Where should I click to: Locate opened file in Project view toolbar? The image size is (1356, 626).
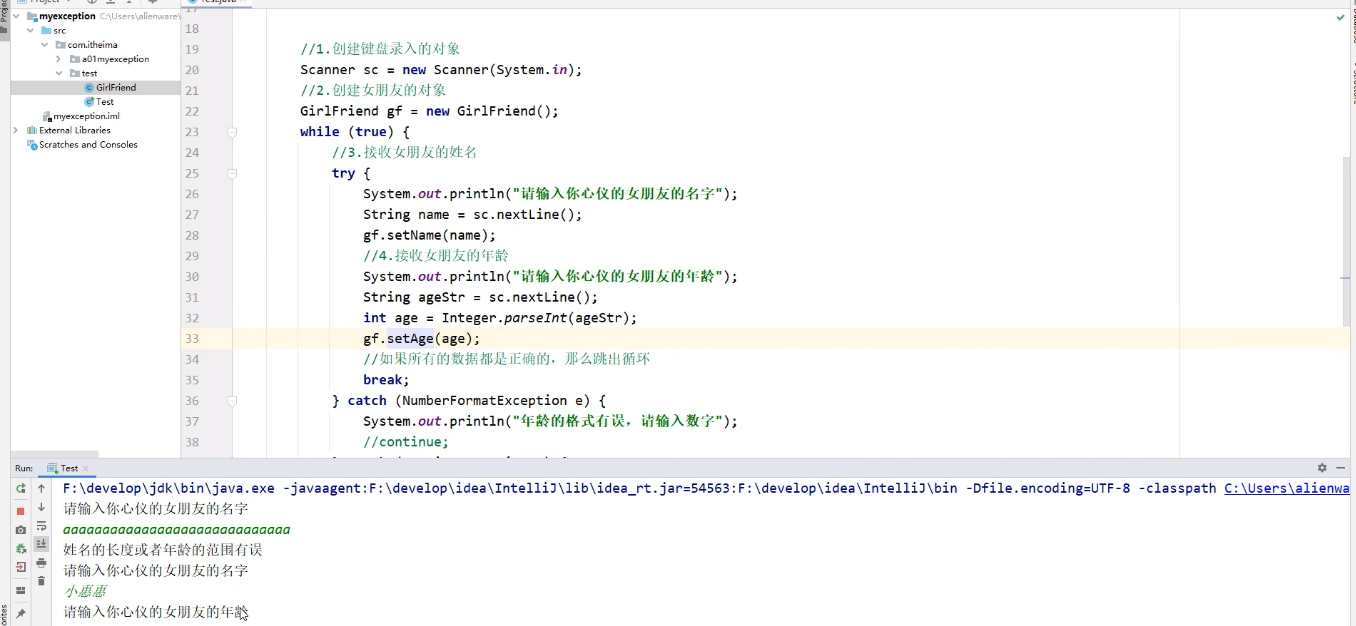coord(91,3)
